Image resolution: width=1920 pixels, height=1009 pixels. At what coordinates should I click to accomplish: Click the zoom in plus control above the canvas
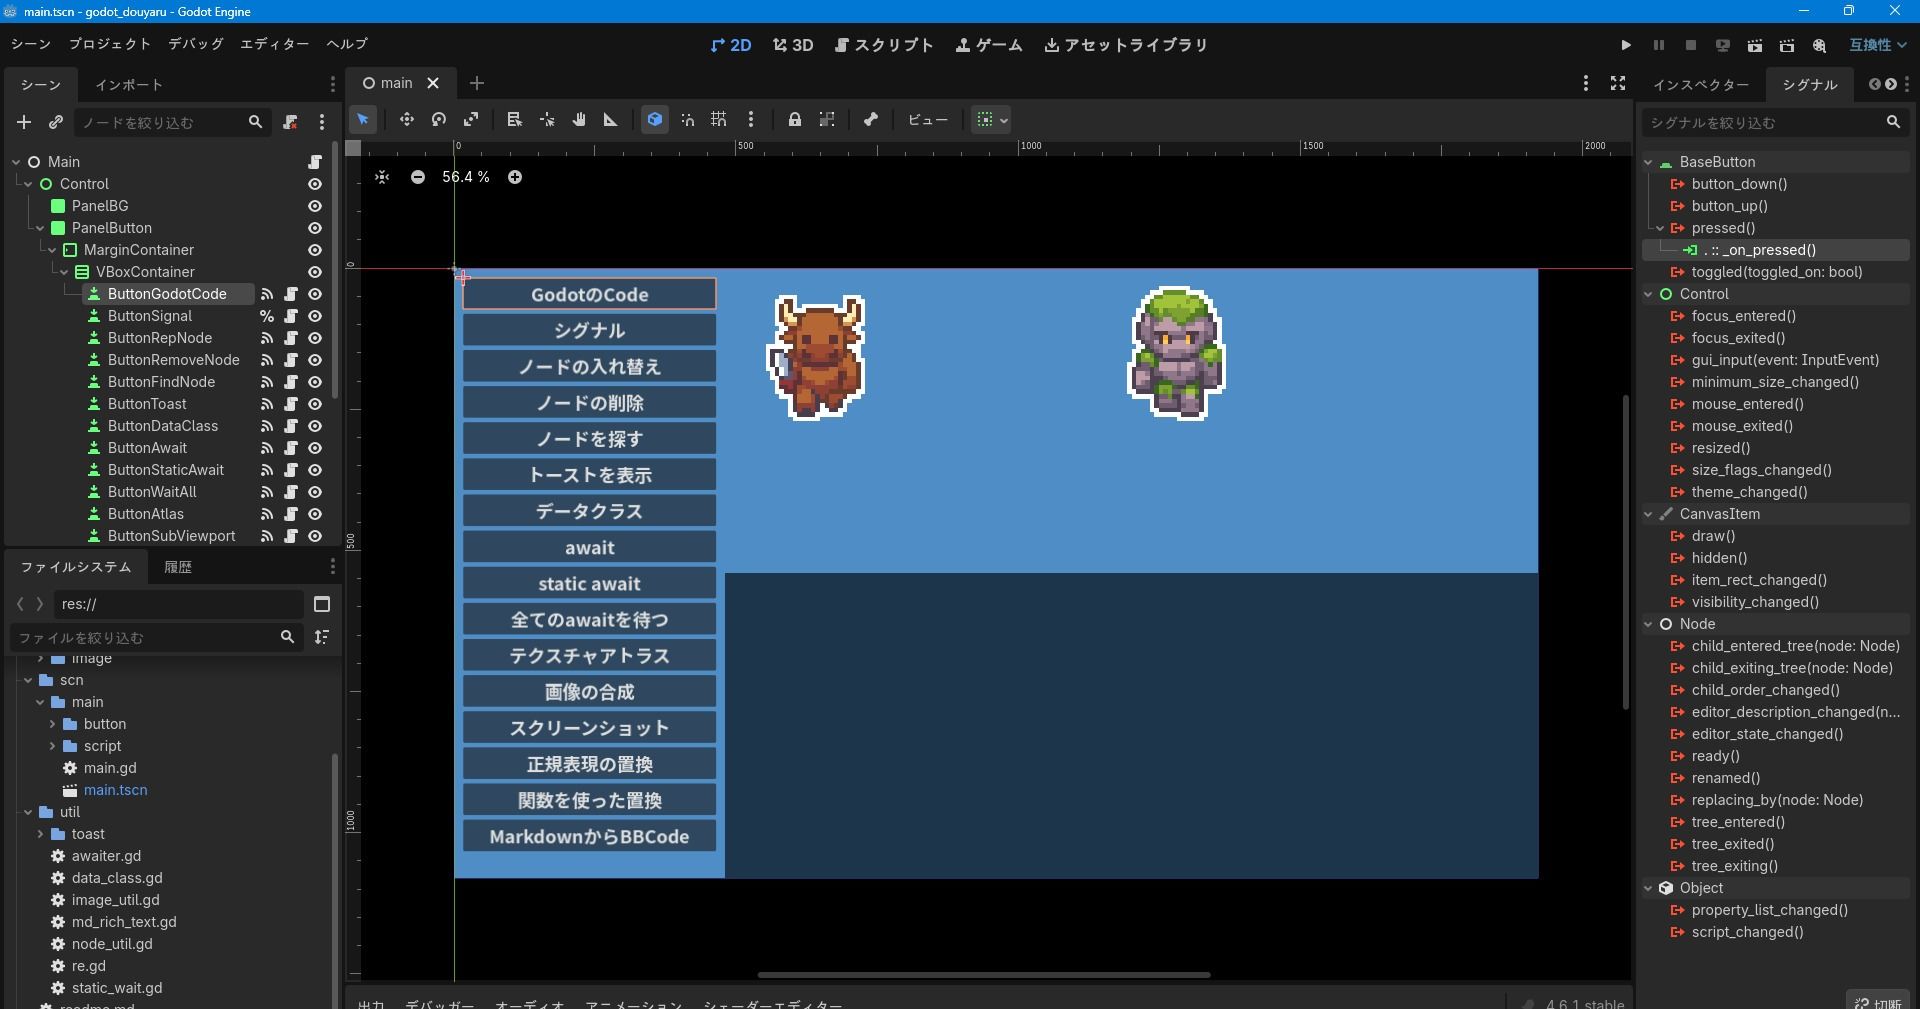tap(515, 177)
